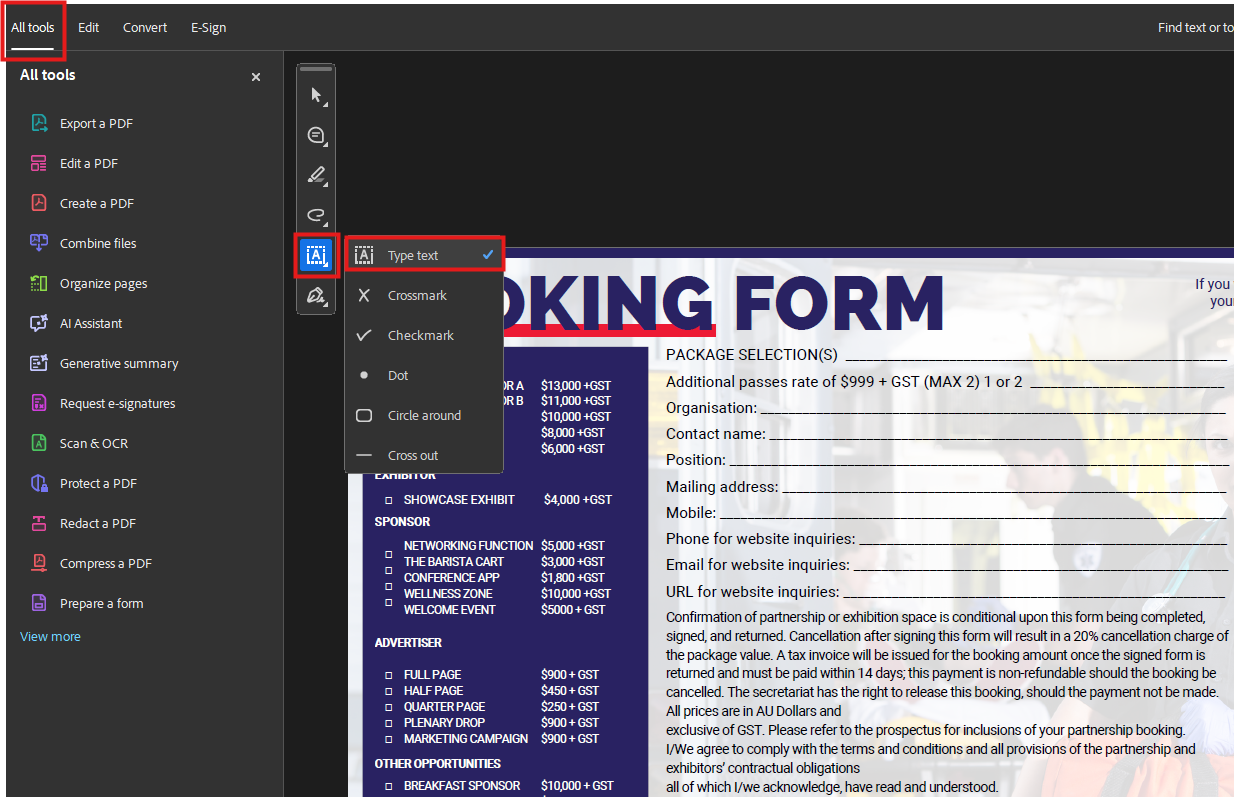Tick the NETWORKING FUNCTION checkbox
This screenshot has width=1234, height=797.
[389, 553]
